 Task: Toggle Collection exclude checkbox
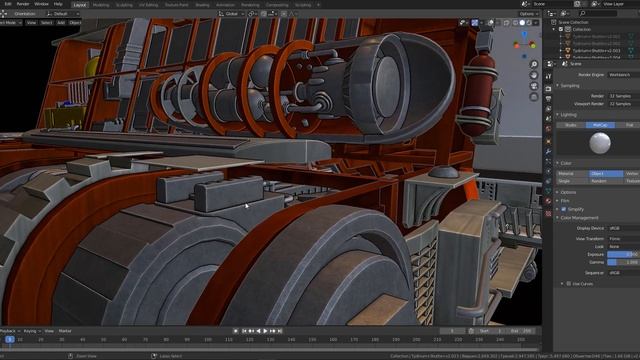(561, 29)
